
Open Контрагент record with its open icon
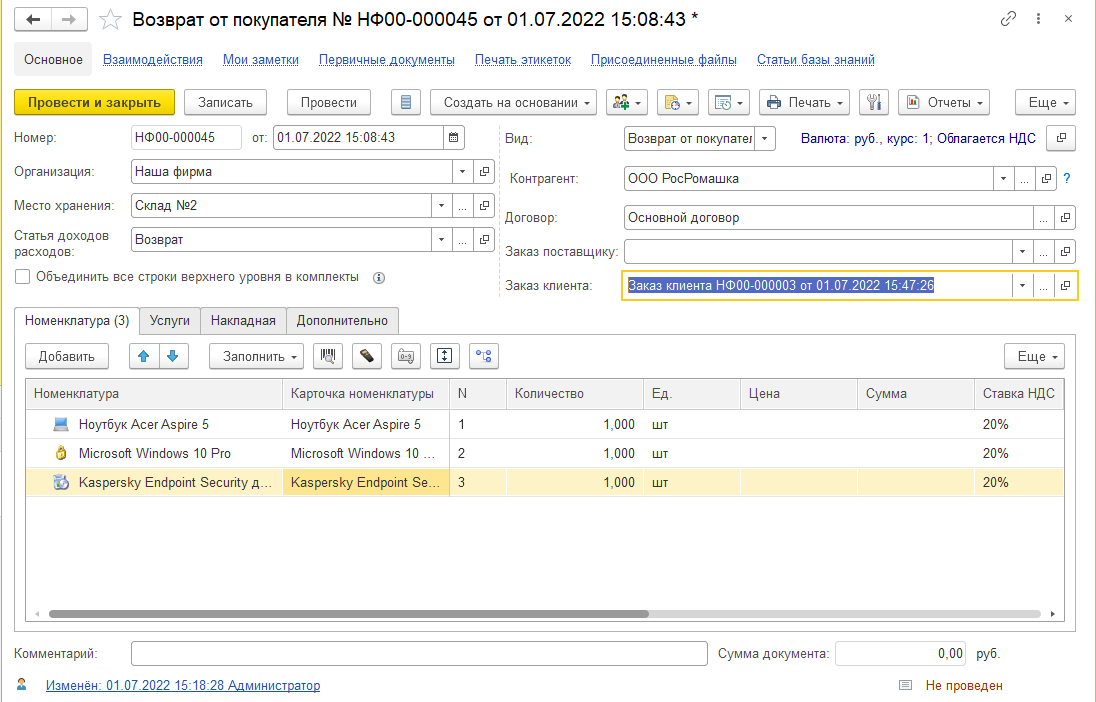(x=1047, y=179)
